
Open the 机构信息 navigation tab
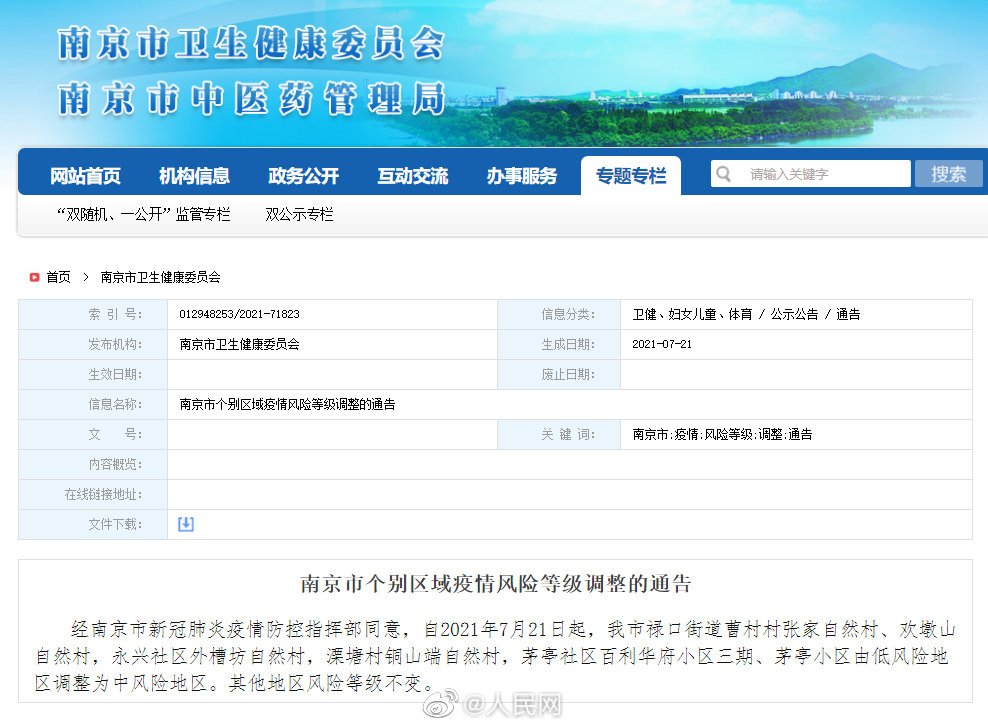[194, 176]
